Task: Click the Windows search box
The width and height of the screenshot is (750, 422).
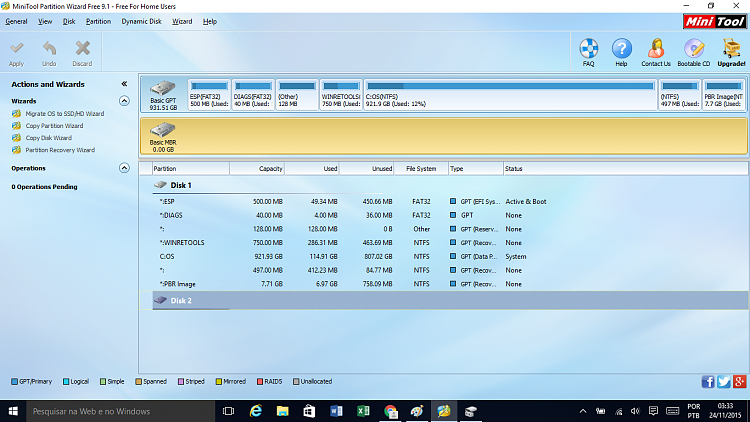Action: [121, 411]
